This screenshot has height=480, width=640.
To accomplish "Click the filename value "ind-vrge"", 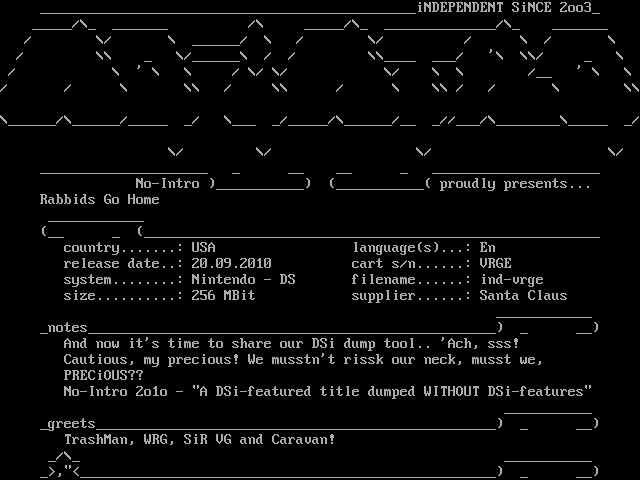I will (x=511, y=280).
